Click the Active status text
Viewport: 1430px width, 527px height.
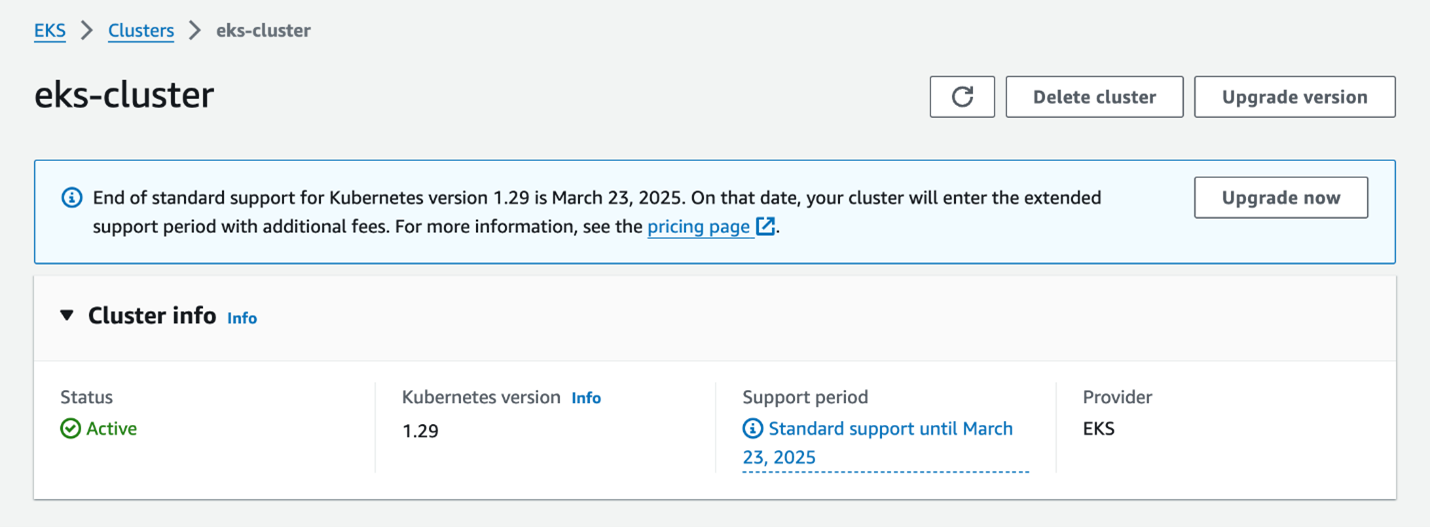pos(112,429)
